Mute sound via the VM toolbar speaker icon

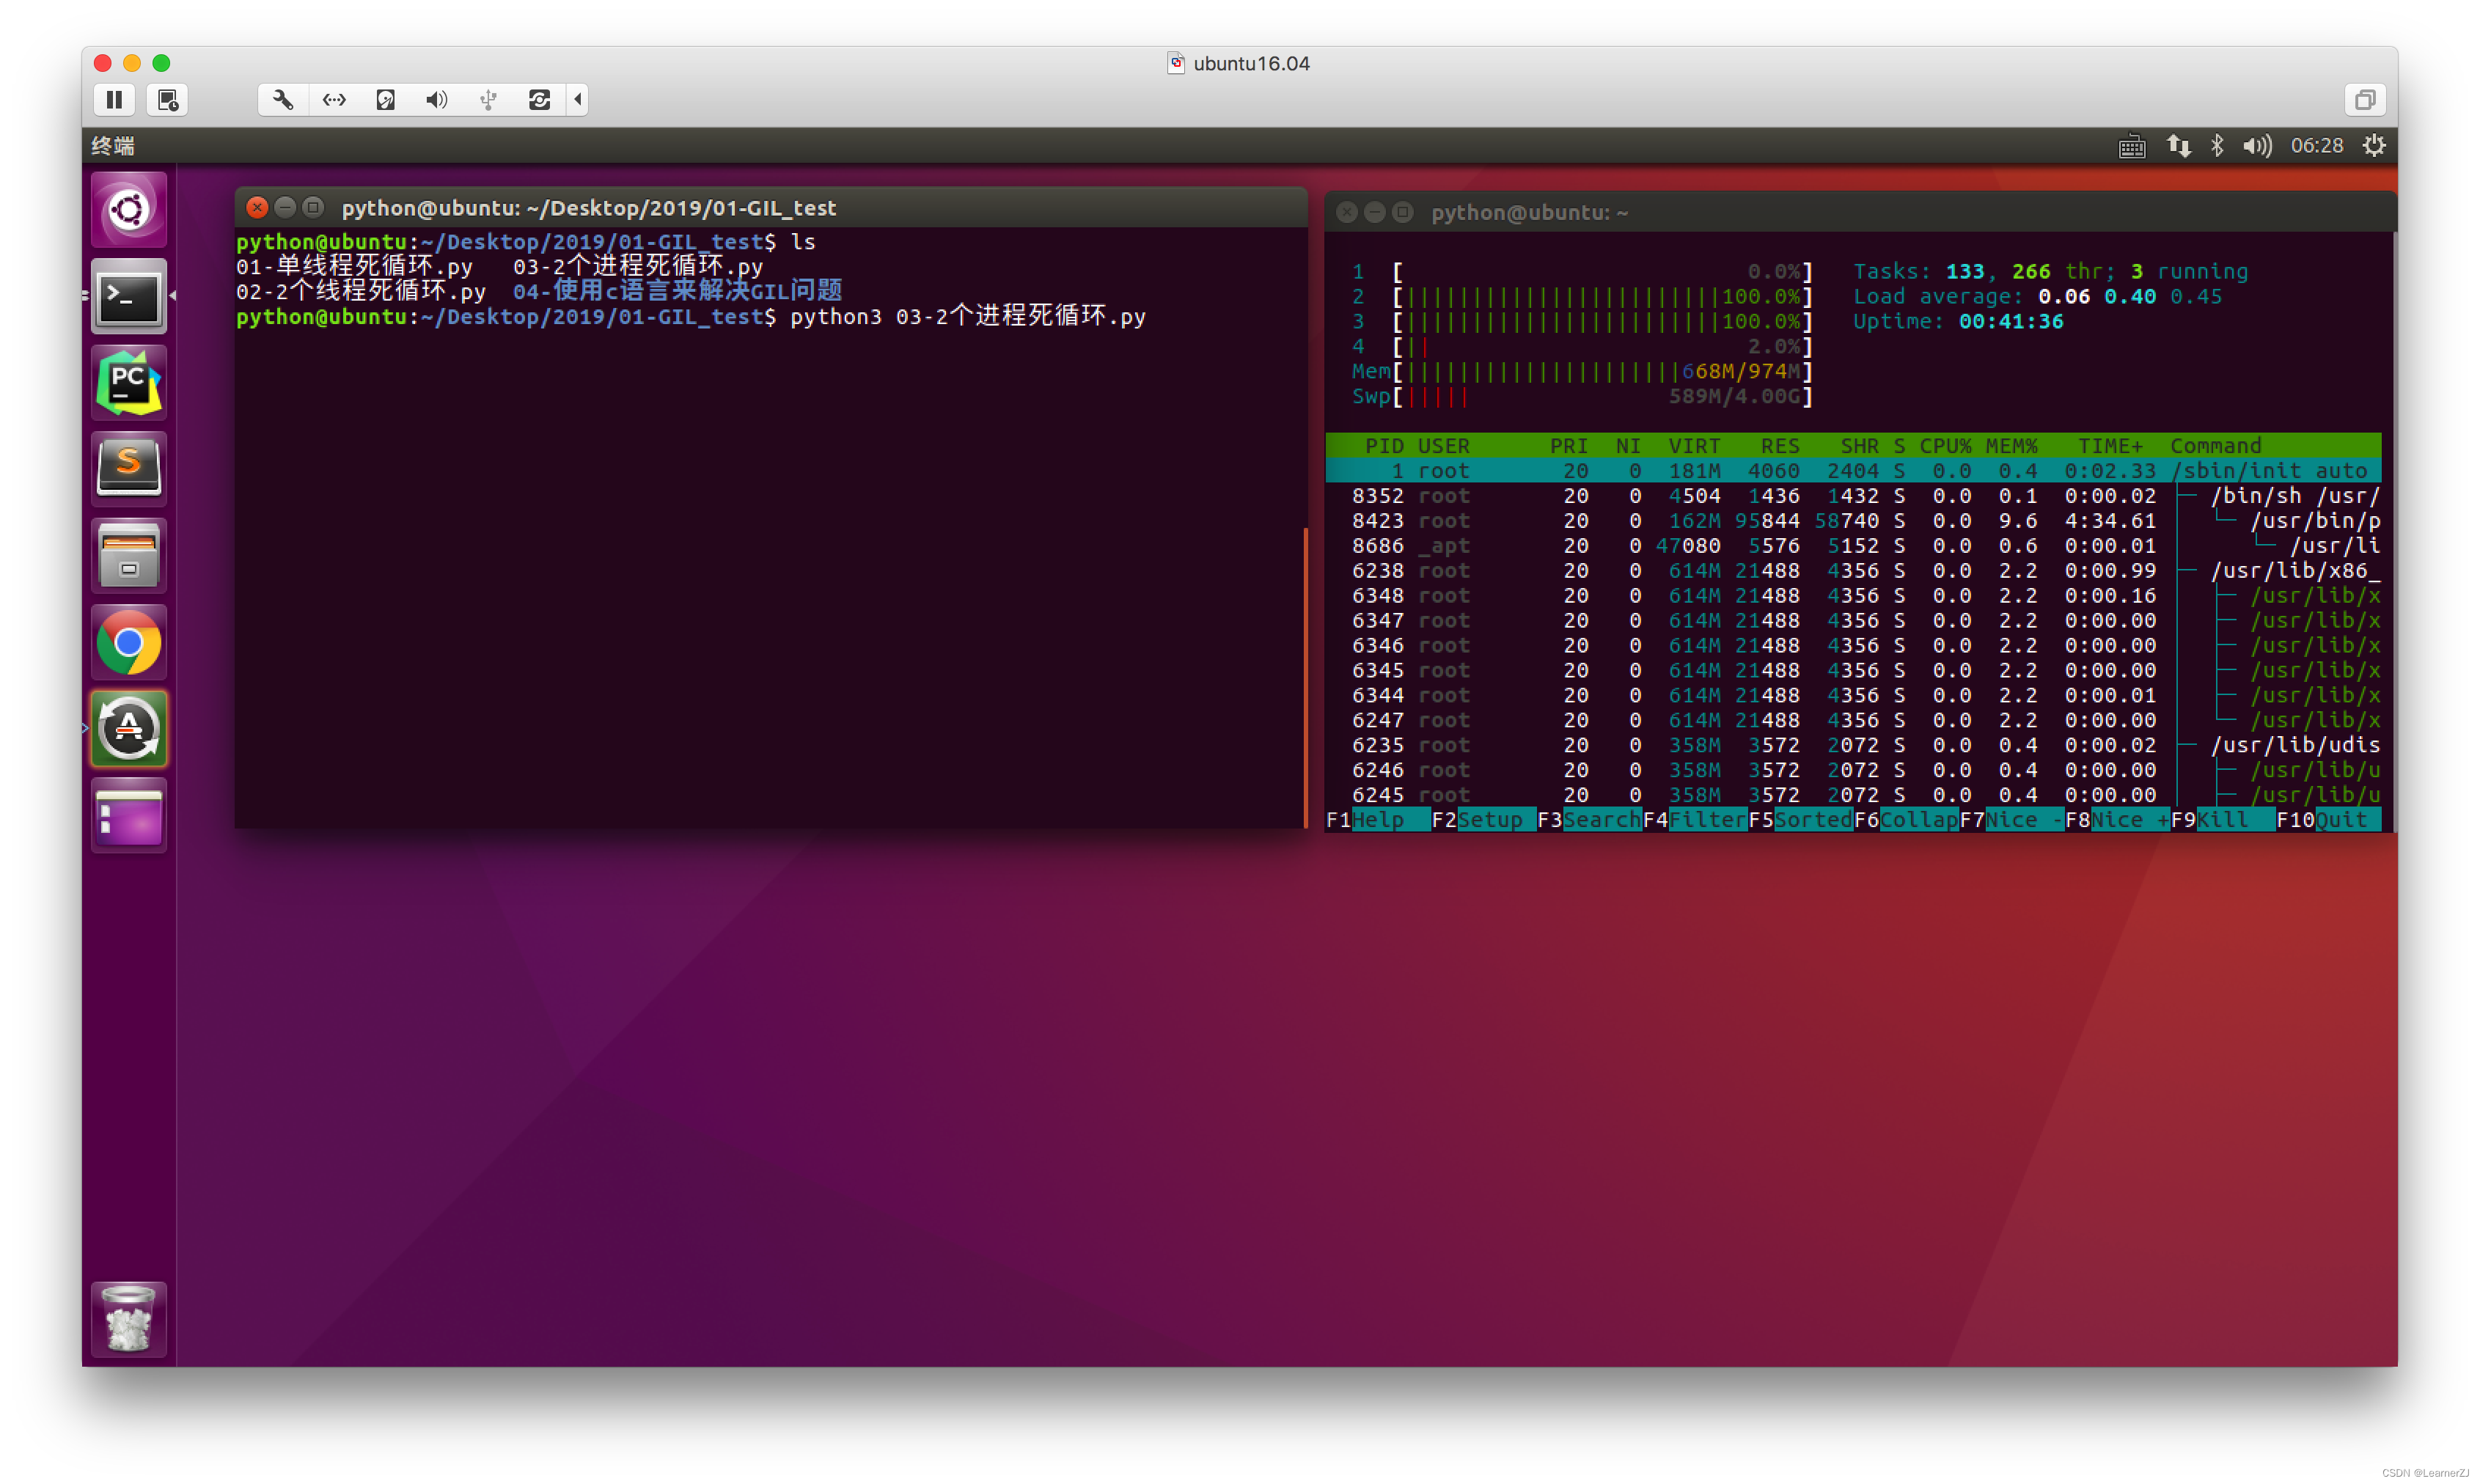(436, 100)
